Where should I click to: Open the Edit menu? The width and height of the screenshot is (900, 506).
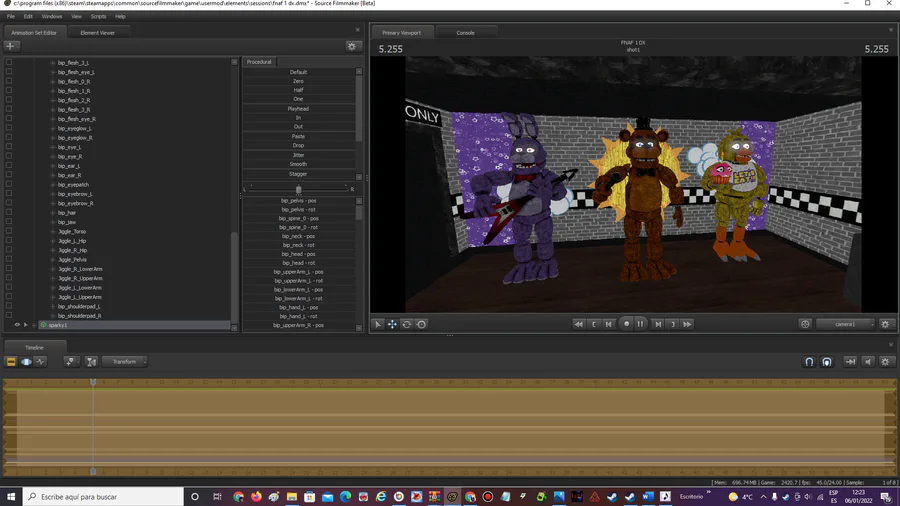click(28, 17)
